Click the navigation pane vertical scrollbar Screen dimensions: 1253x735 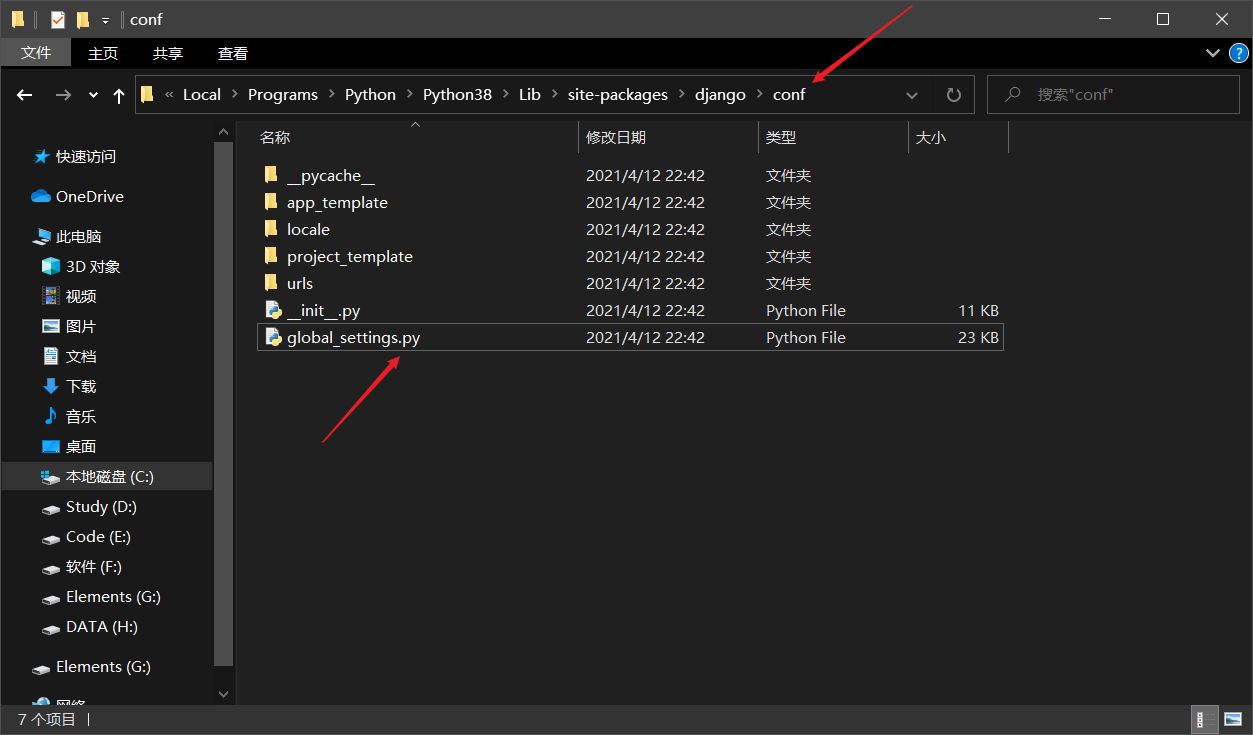coord(224,403)
